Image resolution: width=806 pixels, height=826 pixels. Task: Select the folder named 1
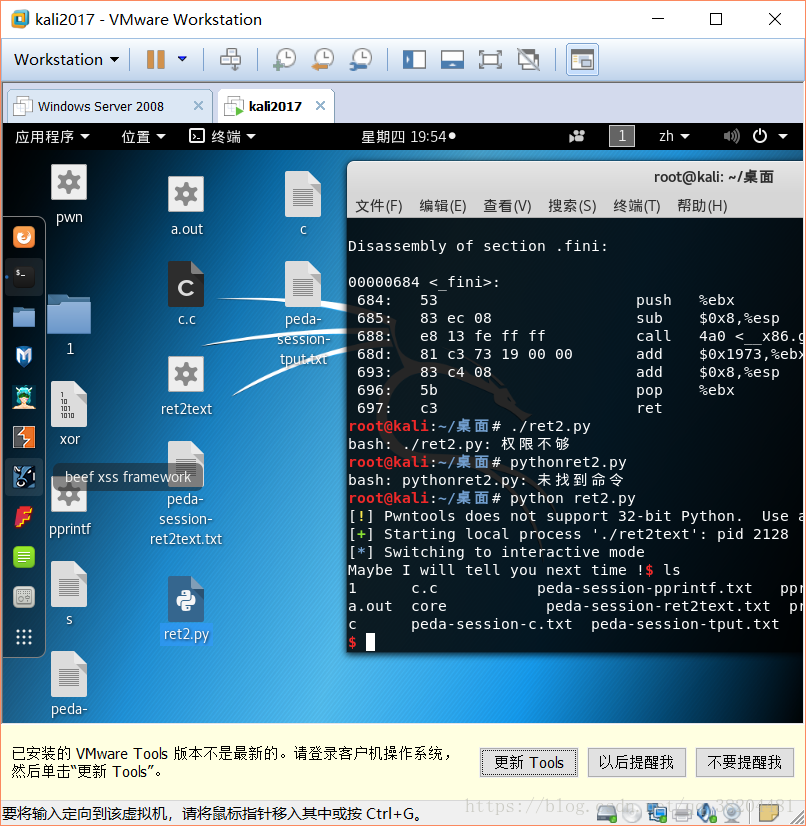coord(69,324)
